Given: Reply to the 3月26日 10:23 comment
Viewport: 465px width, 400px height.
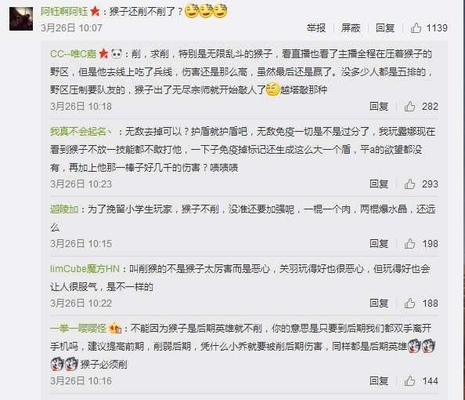Looking at the screenshot, I should click(379, 184).
